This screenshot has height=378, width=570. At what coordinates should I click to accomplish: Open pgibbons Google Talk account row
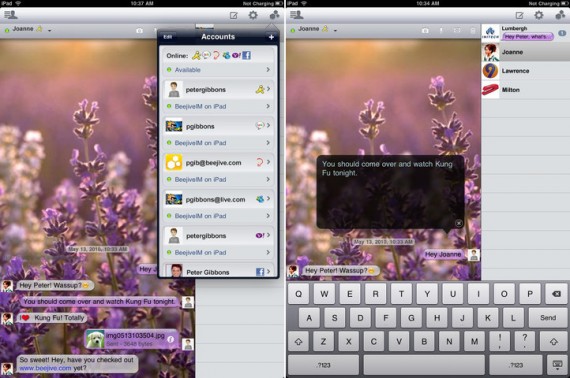[x=218, y=126]
